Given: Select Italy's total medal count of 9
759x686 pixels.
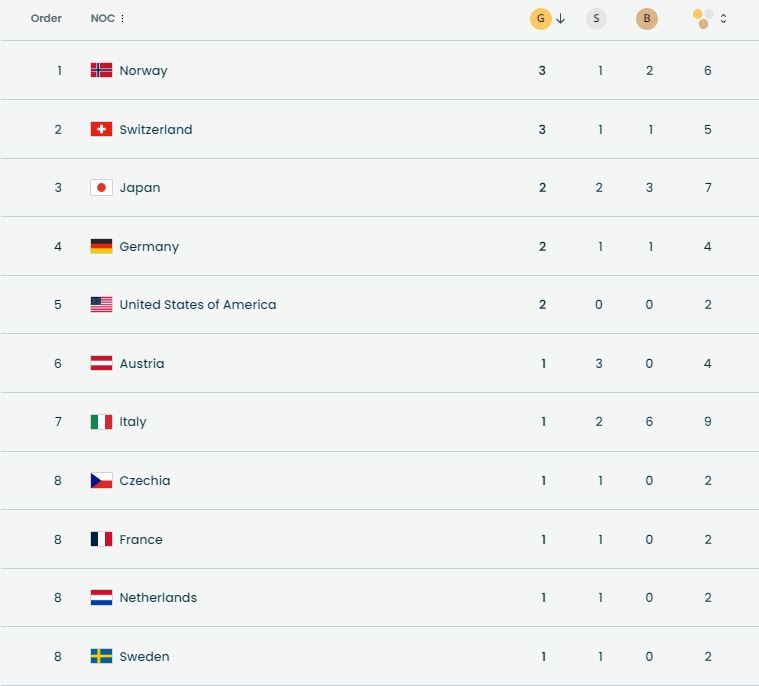Looking at the screenshot, I should point(708,422).
